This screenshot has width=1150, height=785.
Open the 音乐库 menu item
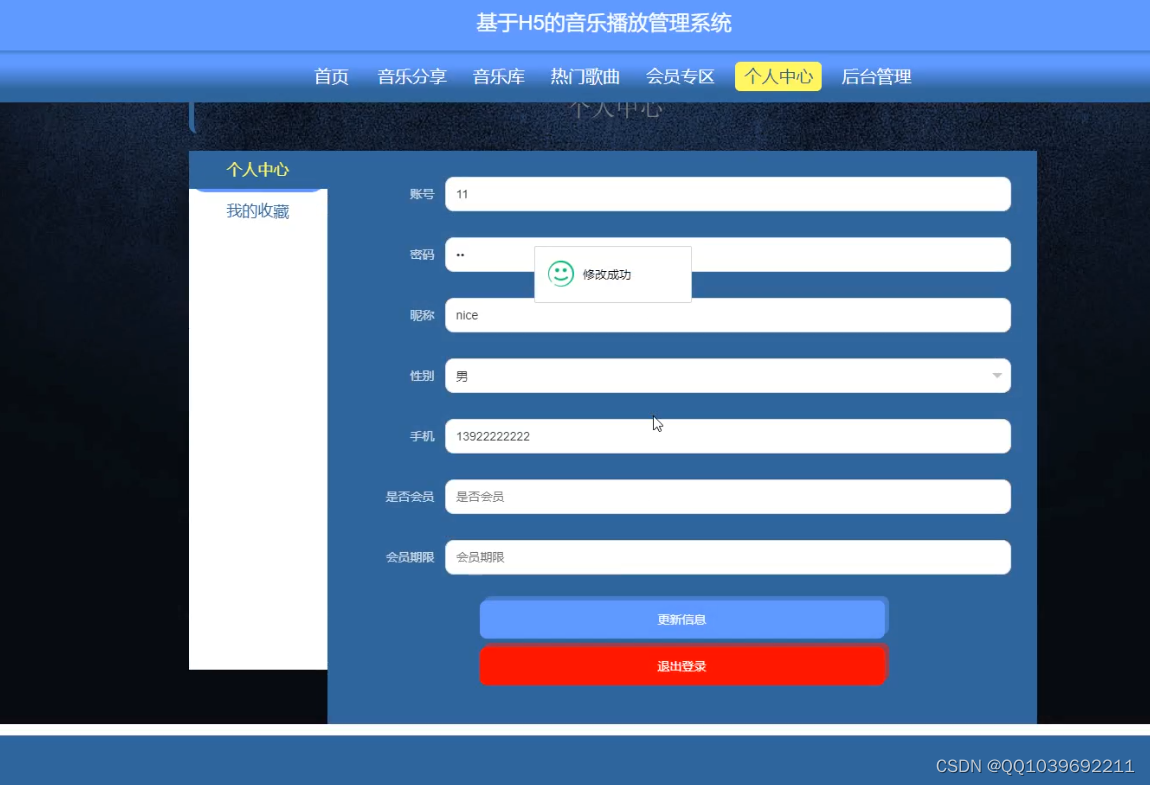[x=499, y=76]
